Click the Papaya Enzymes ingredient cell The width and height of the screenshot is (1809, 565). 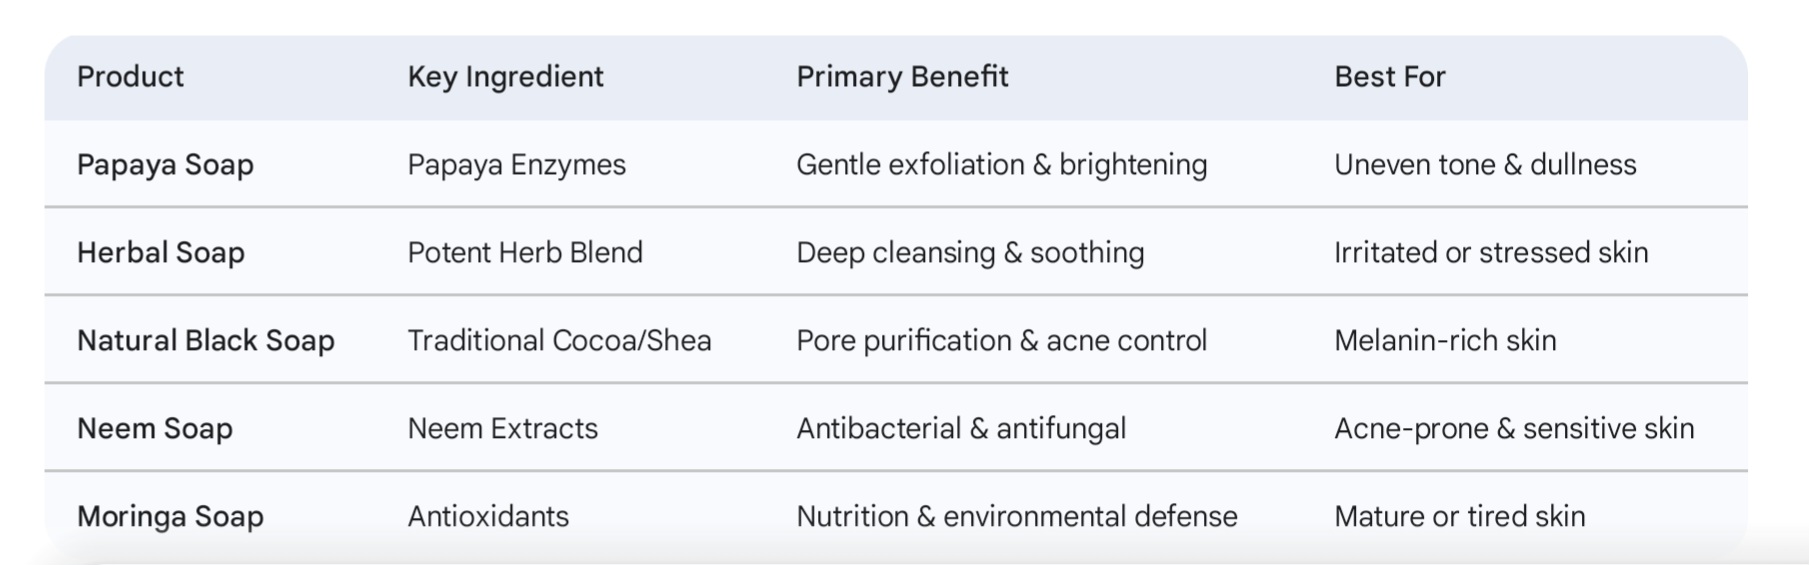(x=516, y=165)
